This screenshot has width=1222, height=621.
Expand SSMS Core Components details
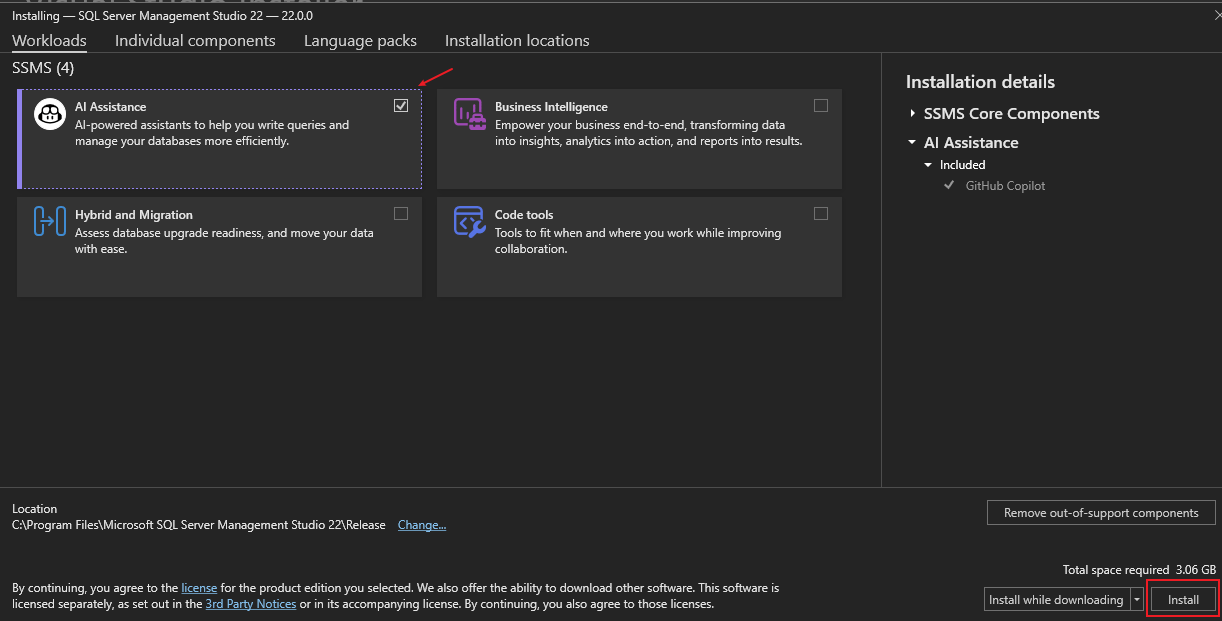pyautogui.click(x=913, y=114)
